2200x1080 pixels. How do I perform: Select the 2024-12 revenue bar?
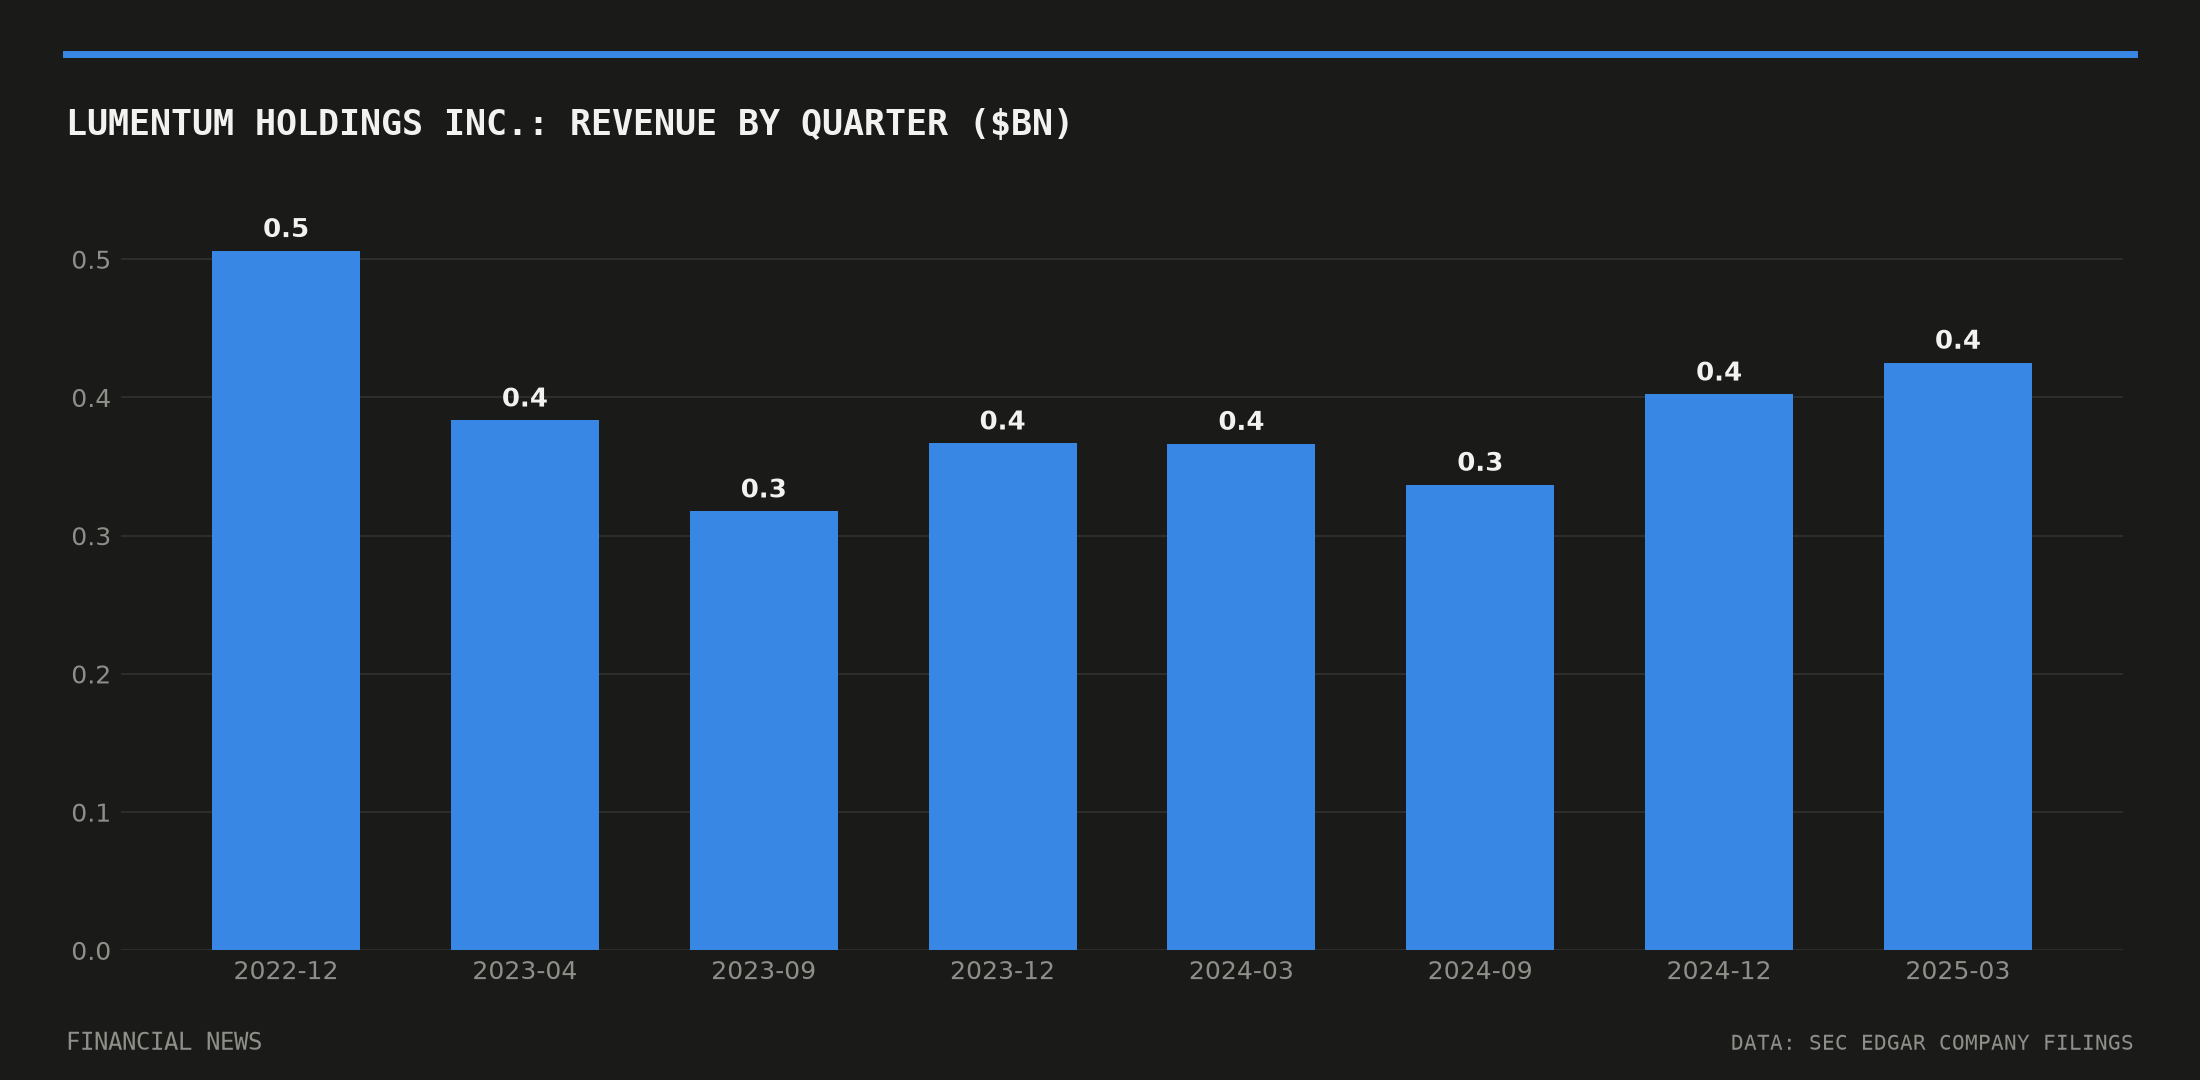[1719, 672]
